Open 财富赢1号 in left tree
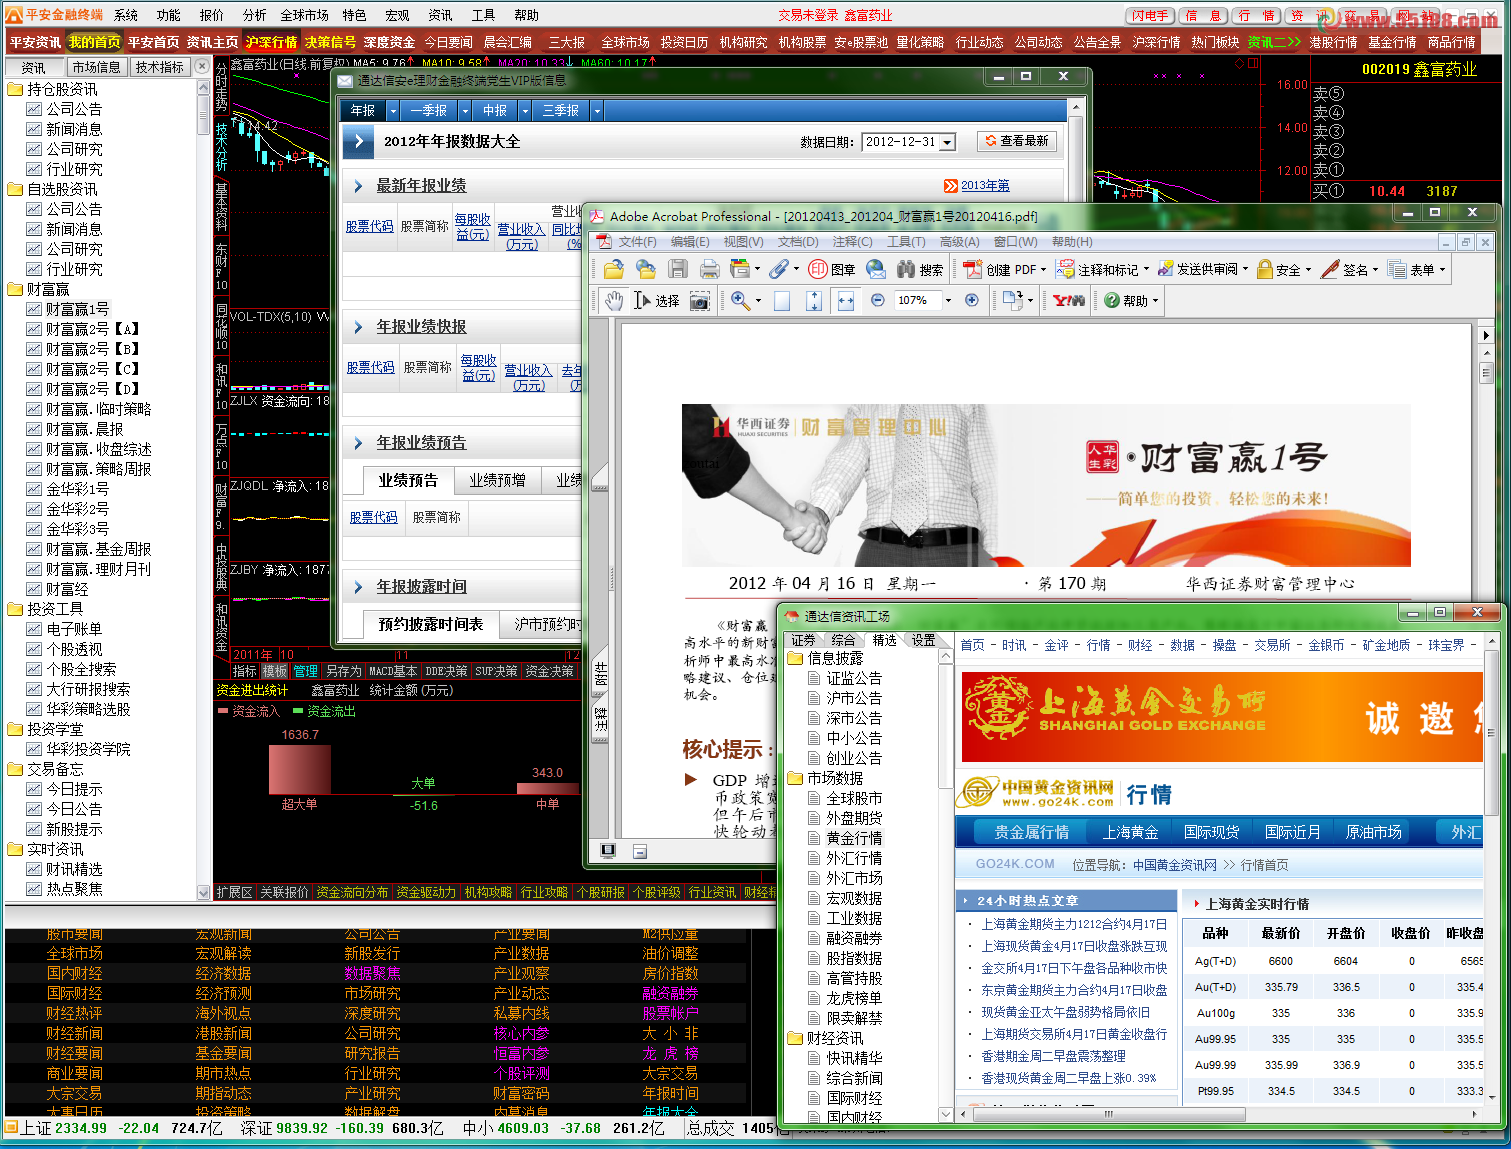This screenshot has height=1149, width=1511. coord(77,309)
